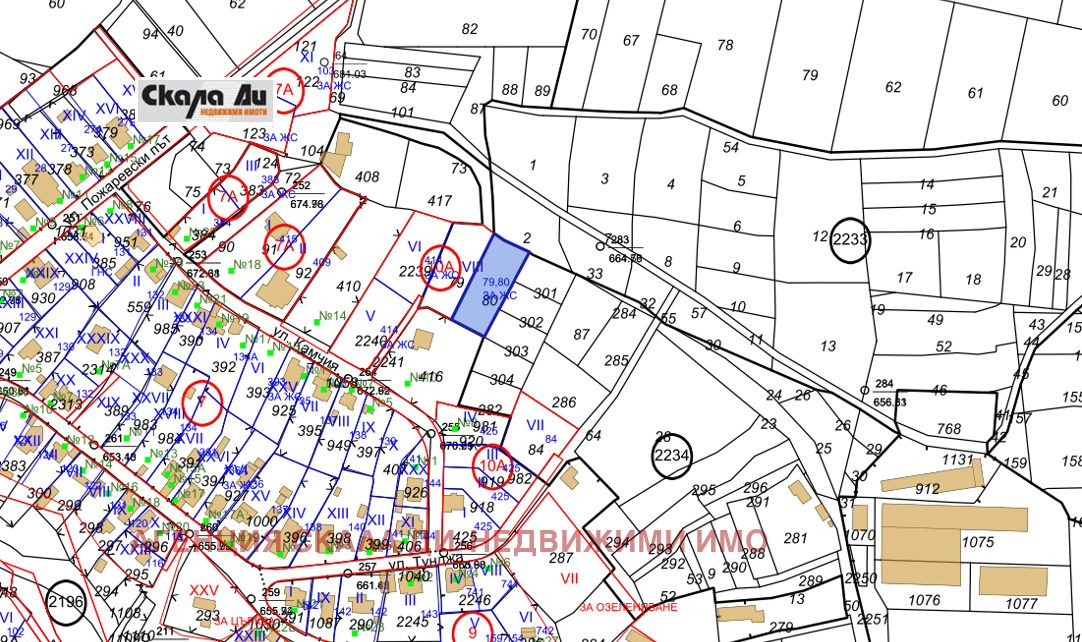Select the blue highlighted parcel VIII

(490, 283)
